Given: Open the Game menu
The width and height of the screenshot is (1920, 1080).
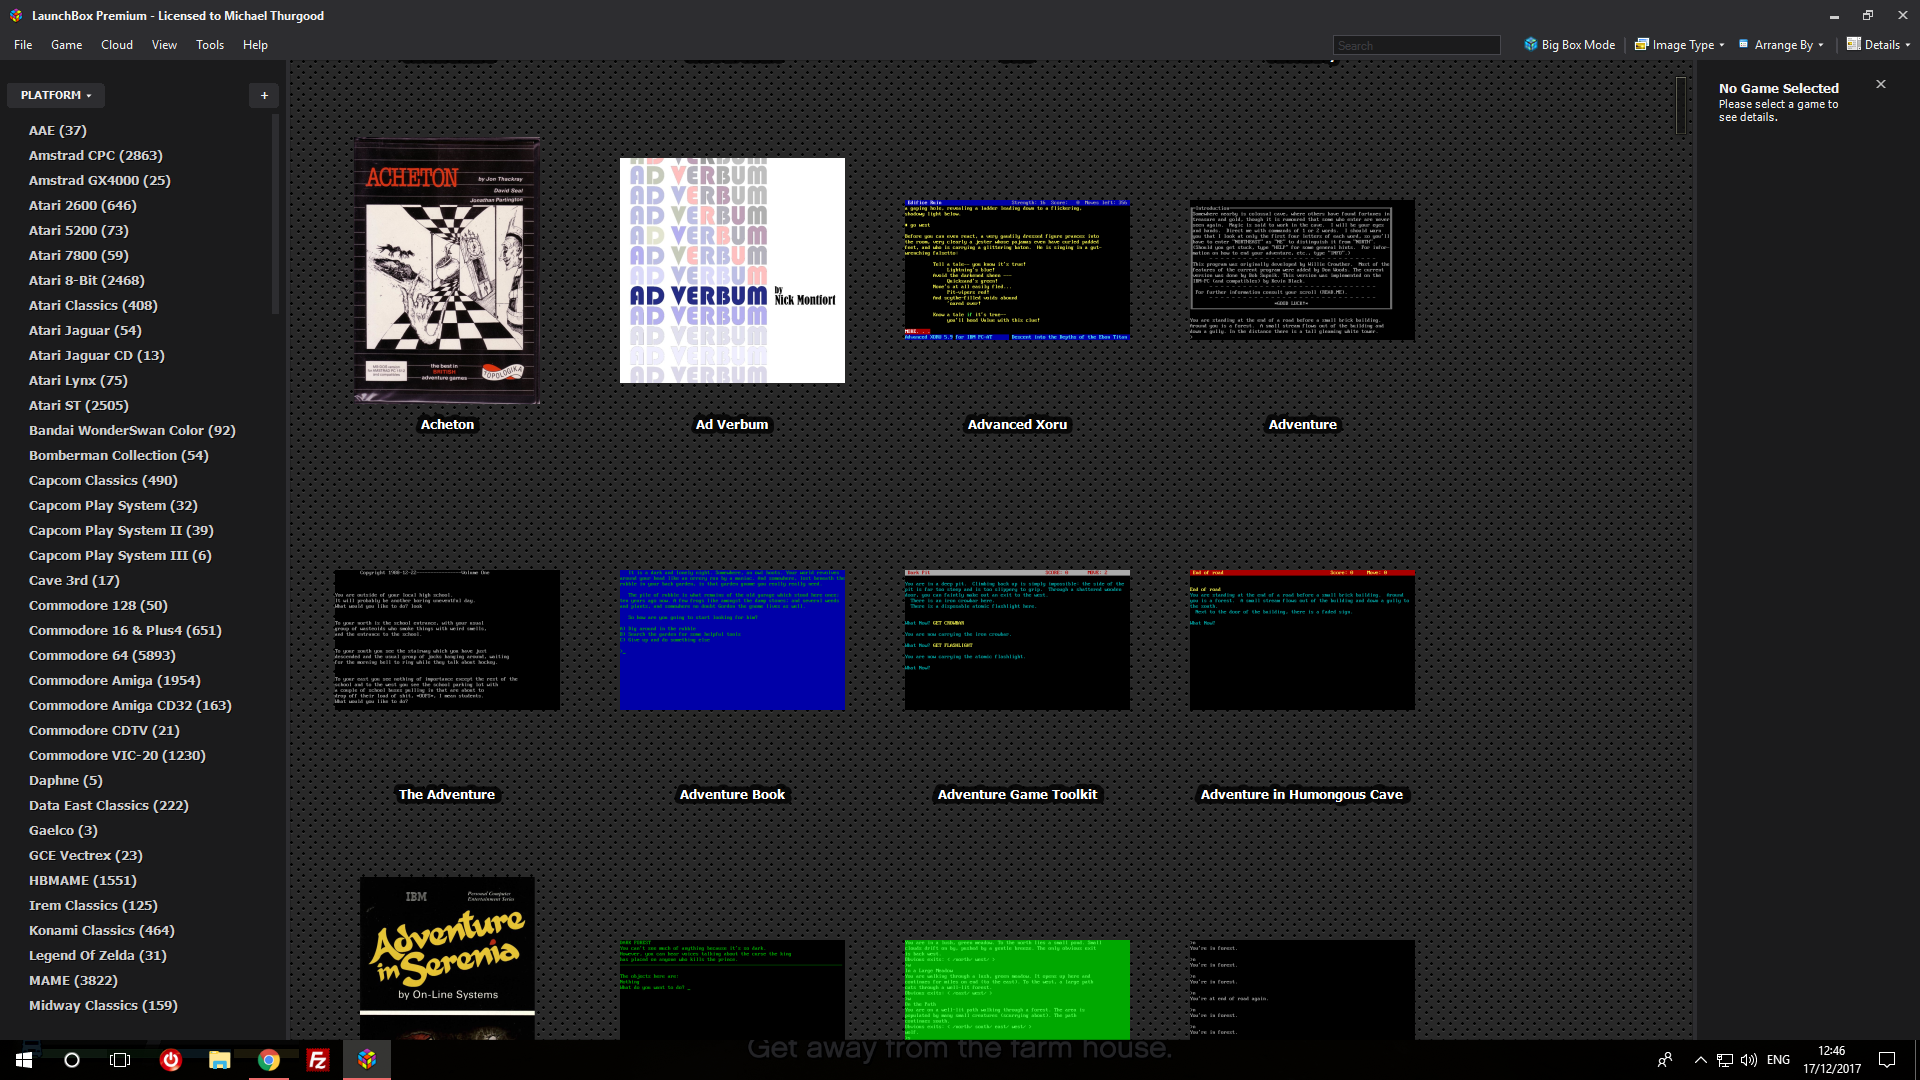Looking at the screenshot, I should click(x=66, y=45).
